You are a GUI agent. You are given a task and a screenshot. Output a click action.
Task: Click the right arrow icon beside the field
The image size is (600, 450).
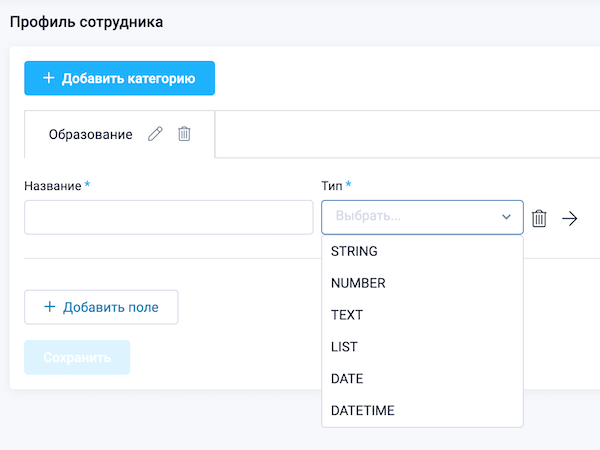point(570,218)
